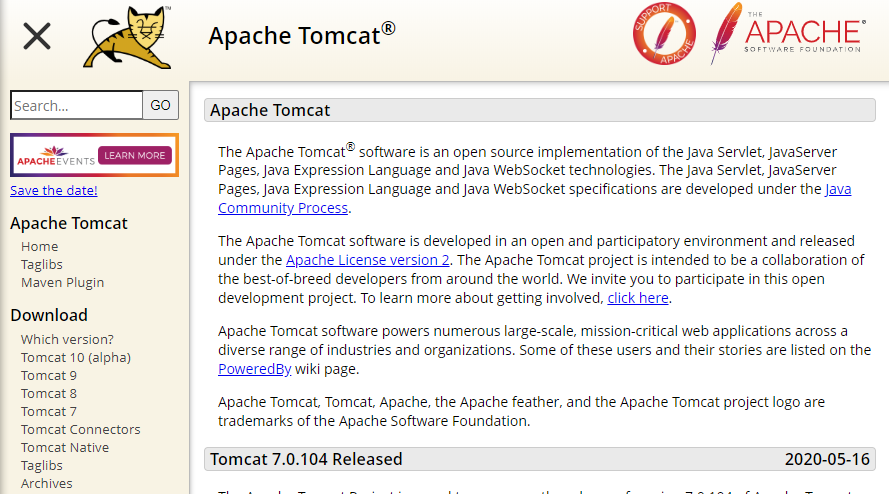Open Archives download link

(x=46, y=484)
